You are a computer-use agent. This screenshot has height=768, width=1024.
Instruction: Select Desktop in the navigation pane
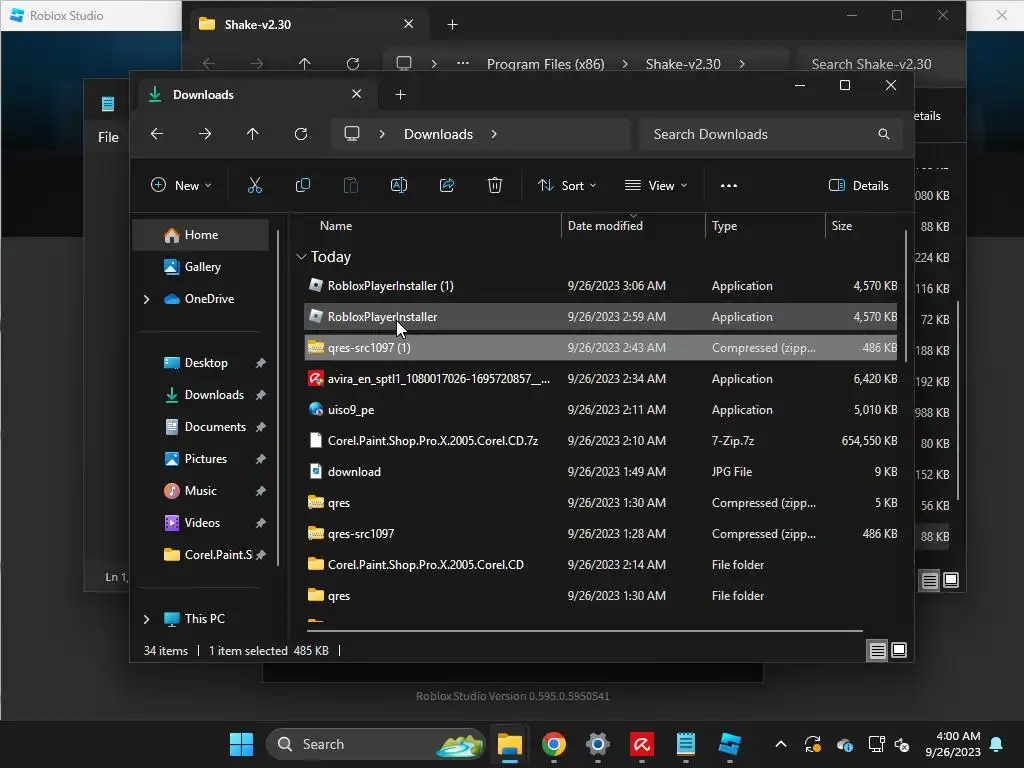201,363
